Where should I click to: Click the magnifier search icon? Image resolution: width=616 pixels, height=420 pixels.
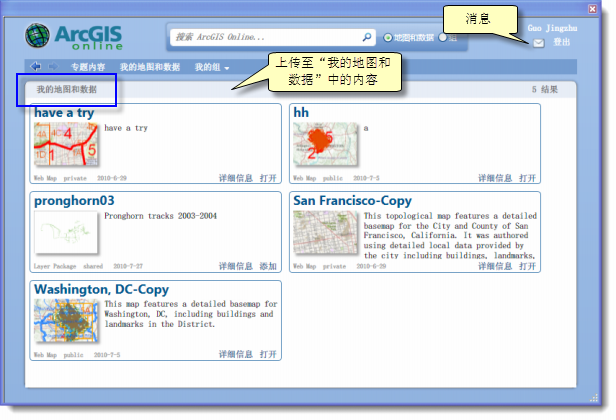pyautogui.click(x=366, y=37)
